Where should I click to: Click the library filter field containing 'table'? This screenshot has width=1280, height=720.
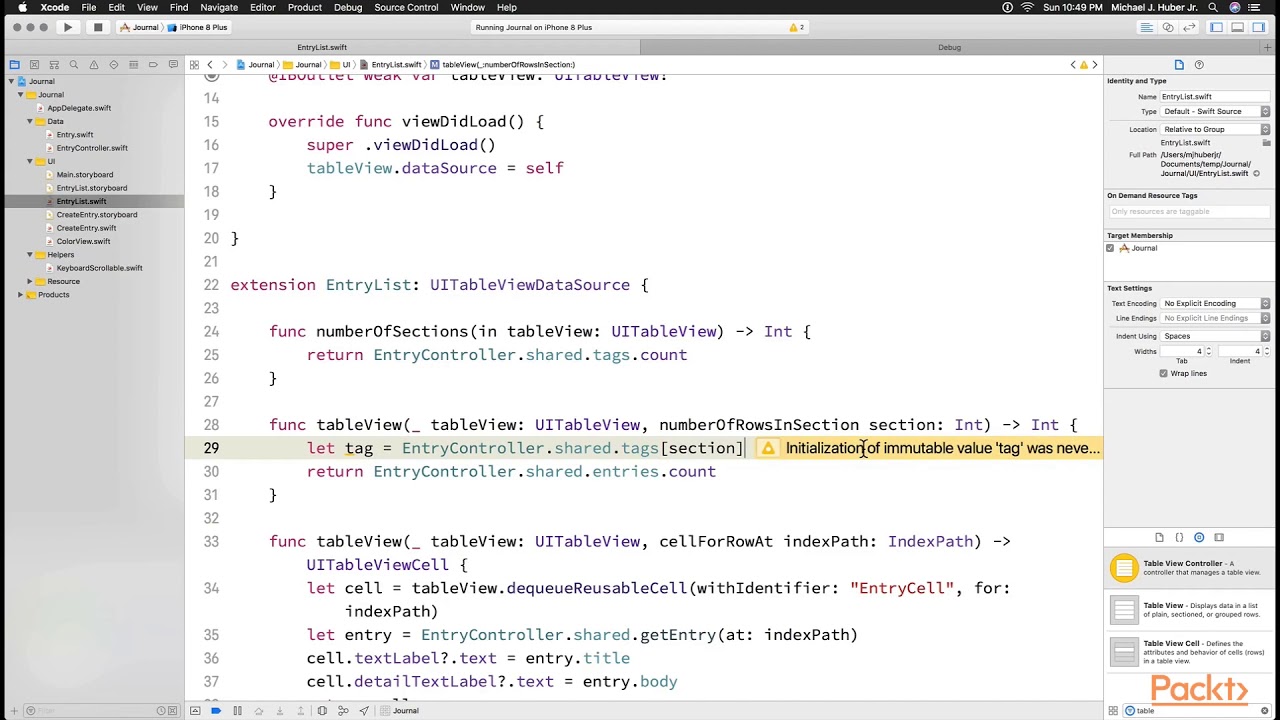pos(1197,711)
